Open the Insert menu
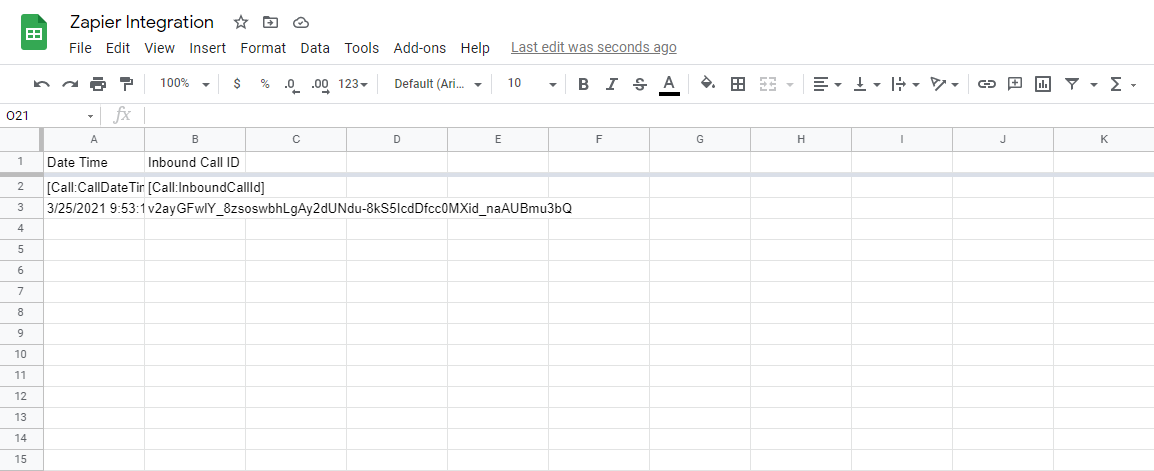Image resolution: width=1154 pixels, height=471 pixels. (208, 48)
